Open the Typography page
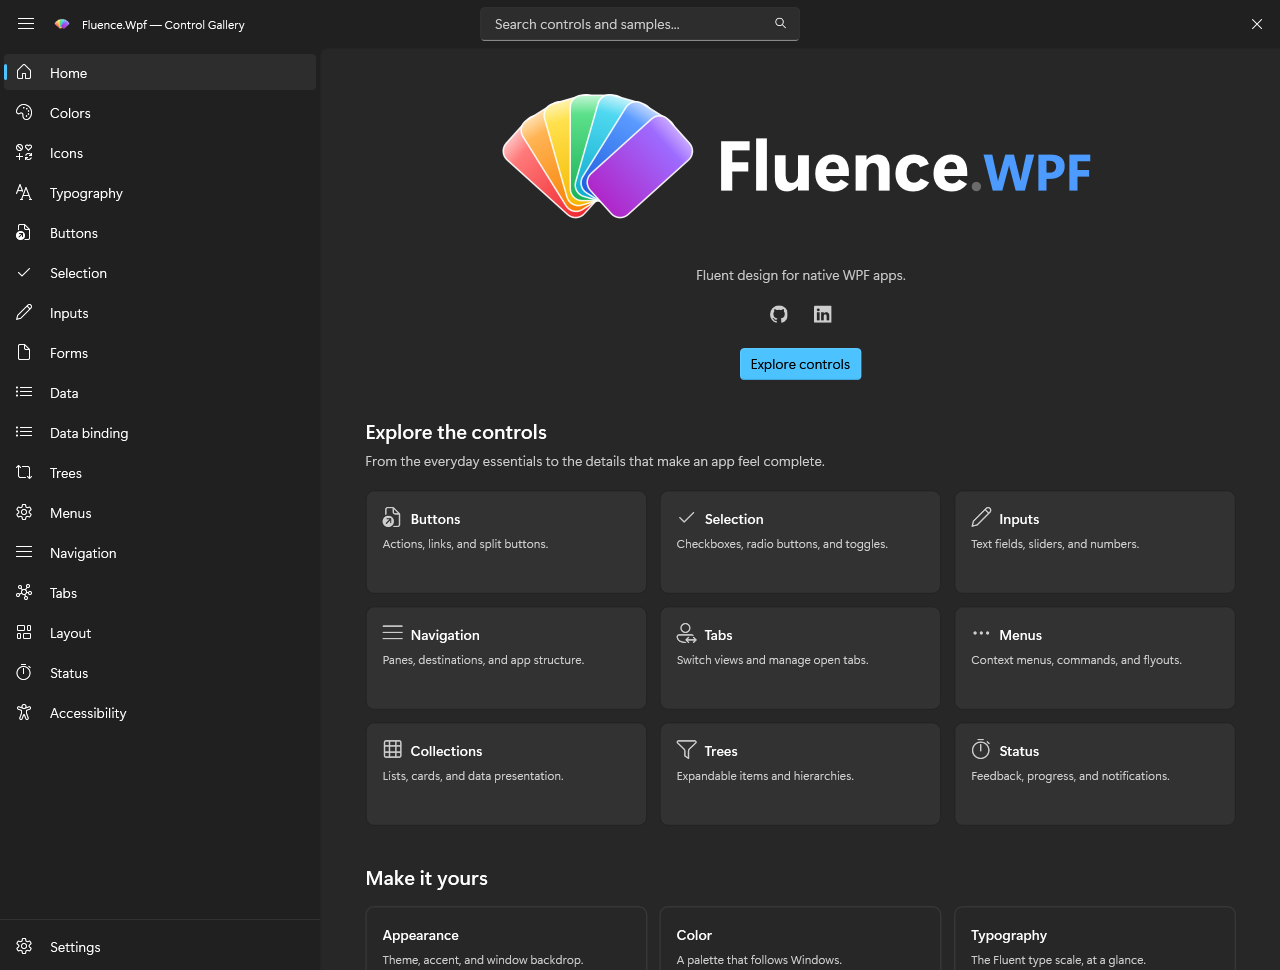 [x=160, y=192]
